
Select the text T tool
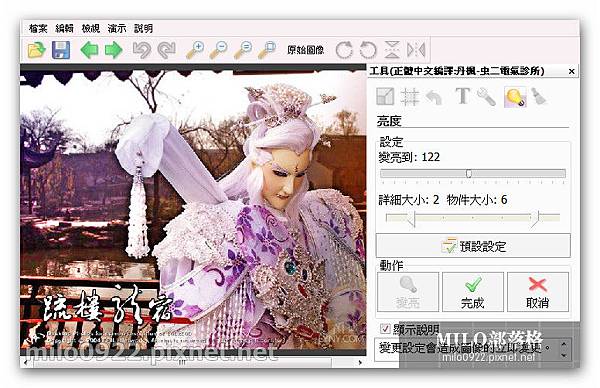(x=462, y=96)
